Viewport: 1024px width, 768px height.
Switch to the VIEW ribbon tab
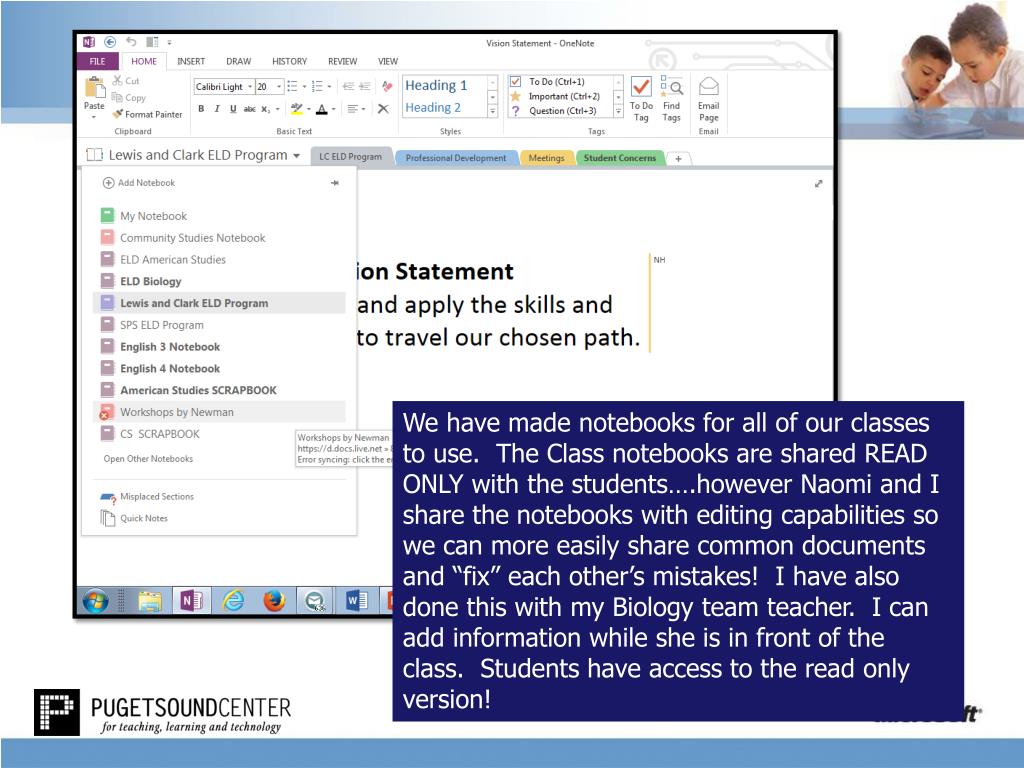387,61
